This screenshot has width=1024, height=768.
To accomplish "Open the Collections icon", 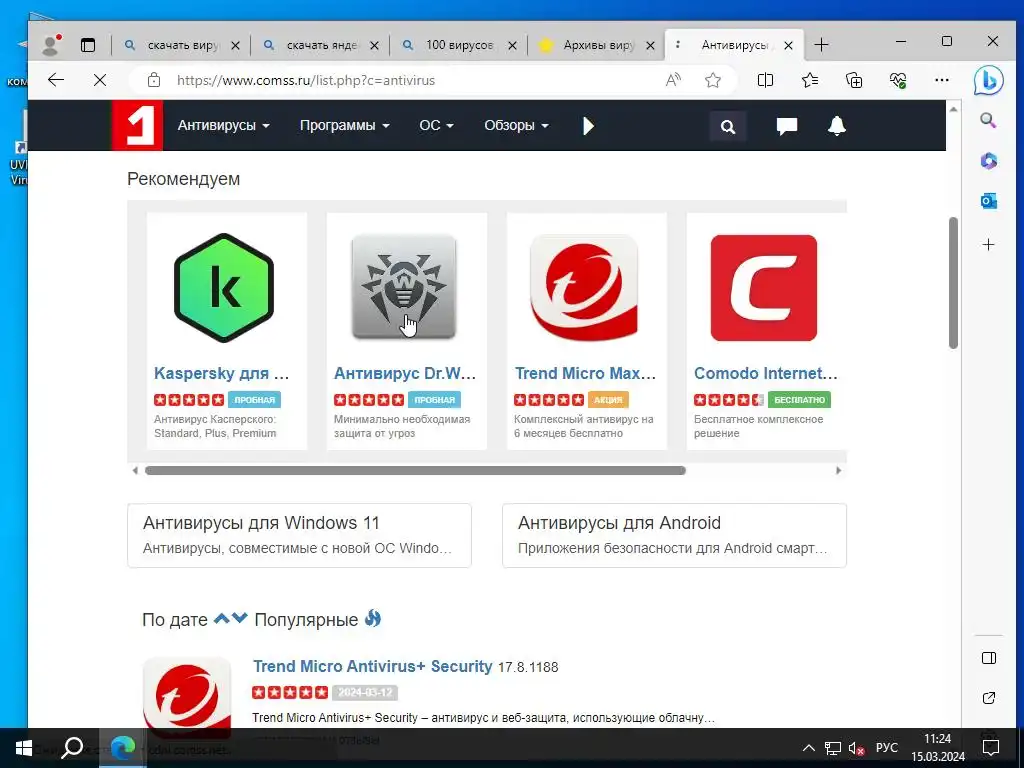I will point(854,80).
